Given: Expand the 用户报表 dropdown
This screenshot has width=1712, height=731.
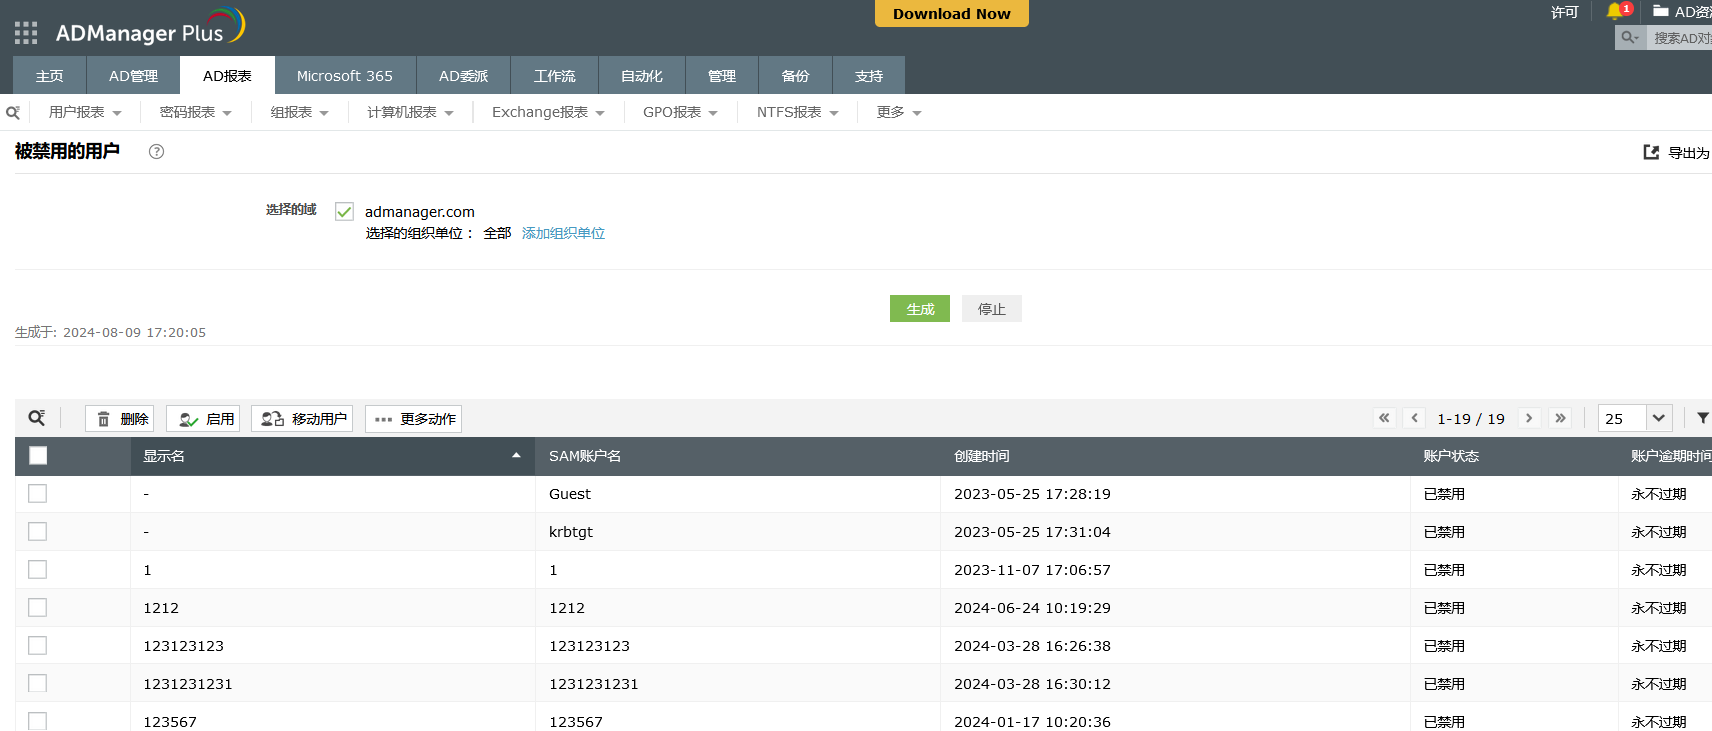Looking at the screenshot, I should click(x=85, y=113).
